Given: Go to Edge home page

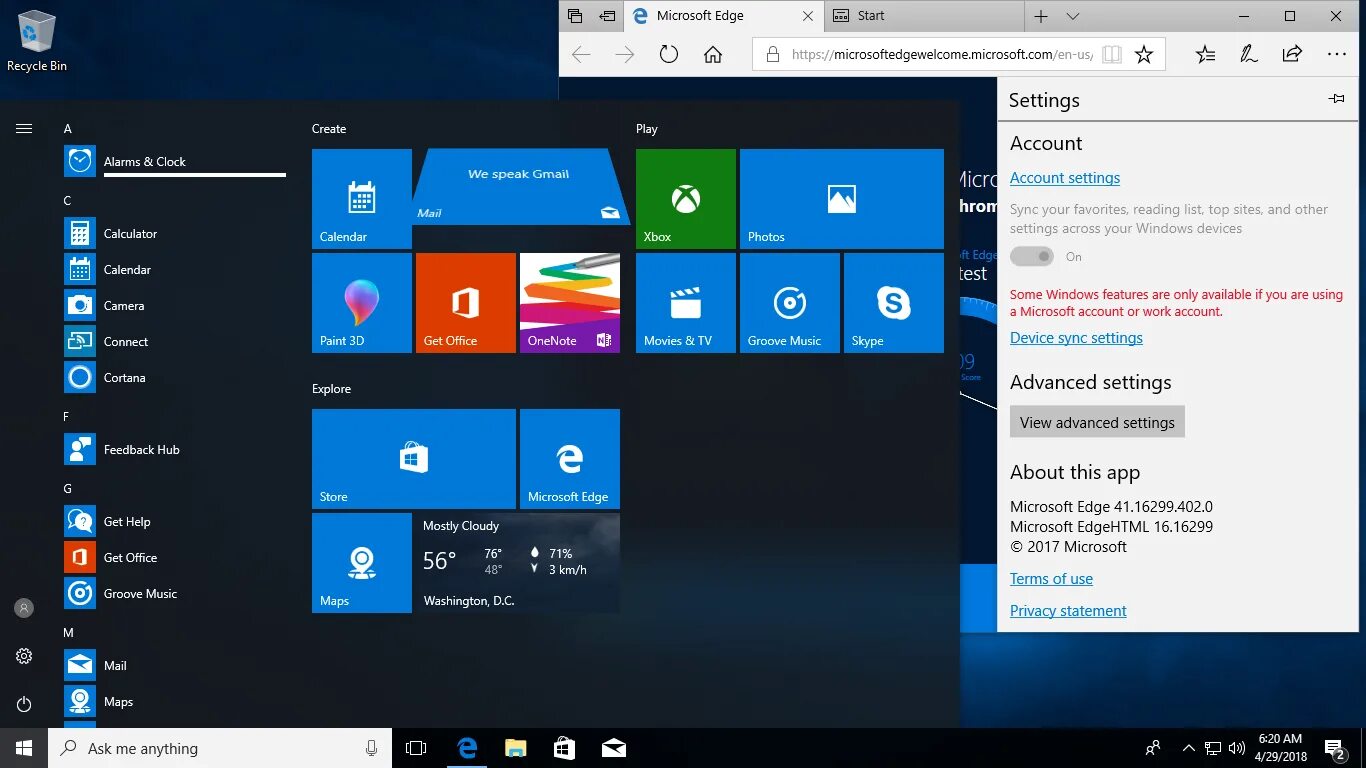Looking at the screenshot, I should 713,55.
